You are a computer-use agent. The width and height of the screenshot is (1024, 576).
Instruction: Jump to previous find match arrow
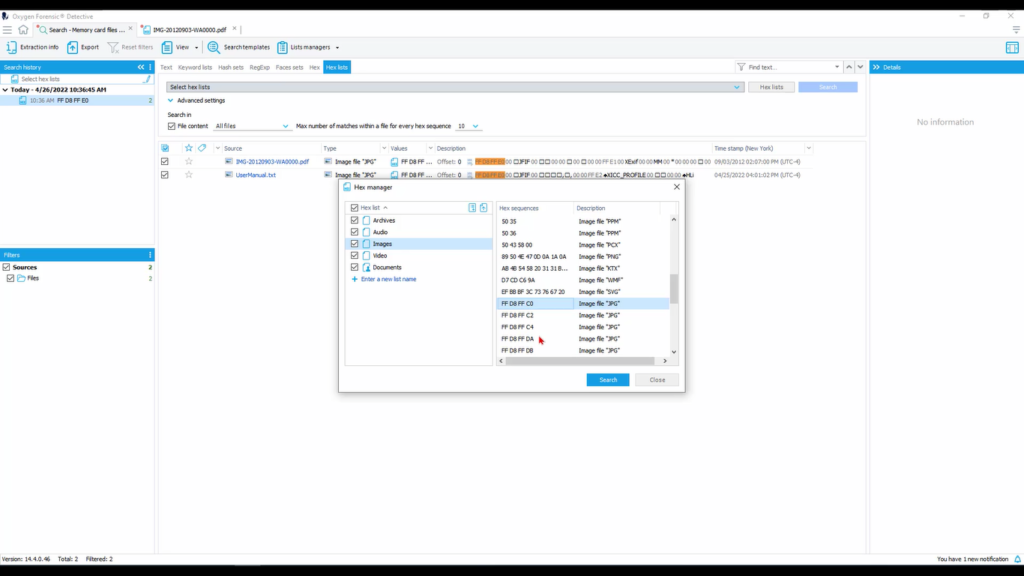849,67
